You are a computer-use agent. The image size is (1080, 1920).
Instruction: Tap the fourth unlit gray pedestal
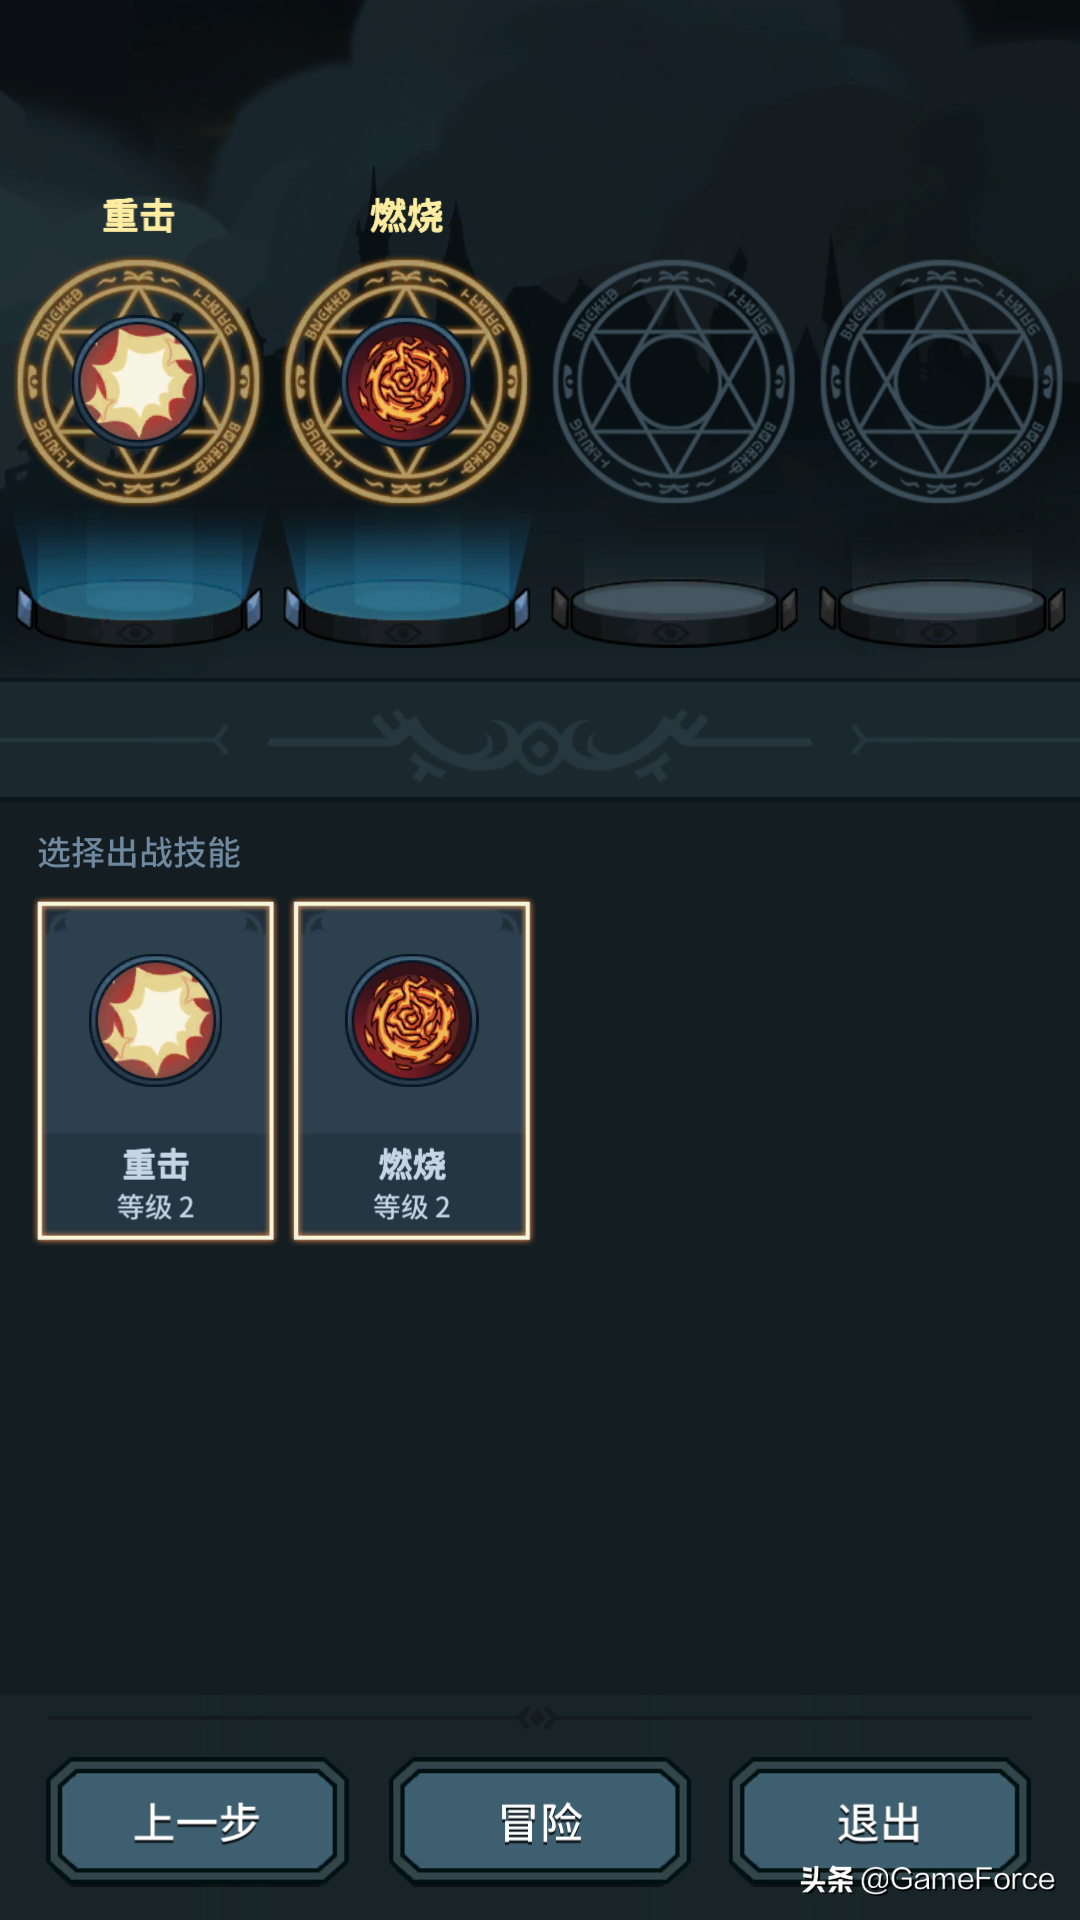[x=941, y=612]
